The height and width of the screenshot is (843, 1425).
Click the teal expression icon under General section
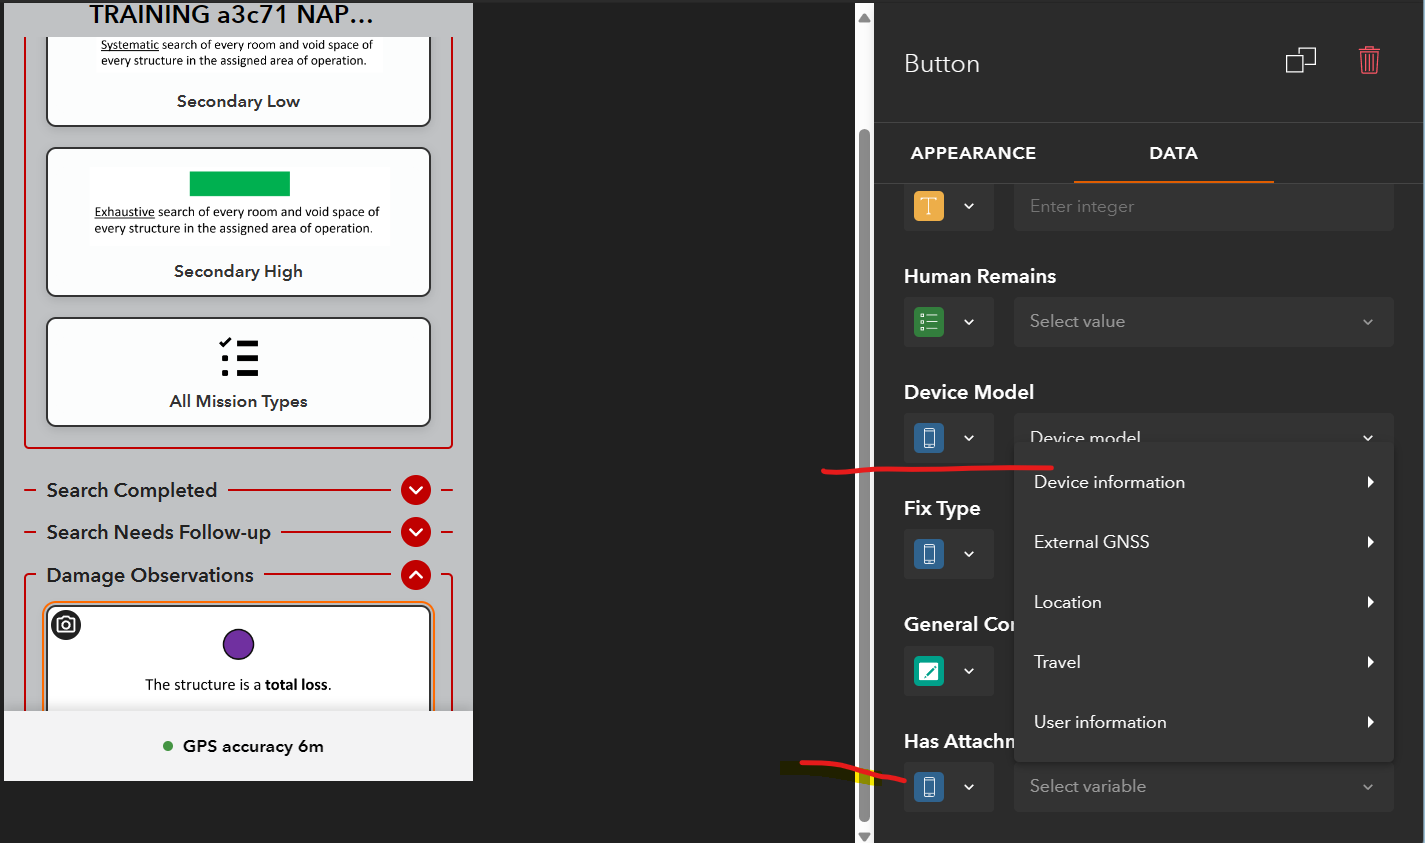coord(929,671)
